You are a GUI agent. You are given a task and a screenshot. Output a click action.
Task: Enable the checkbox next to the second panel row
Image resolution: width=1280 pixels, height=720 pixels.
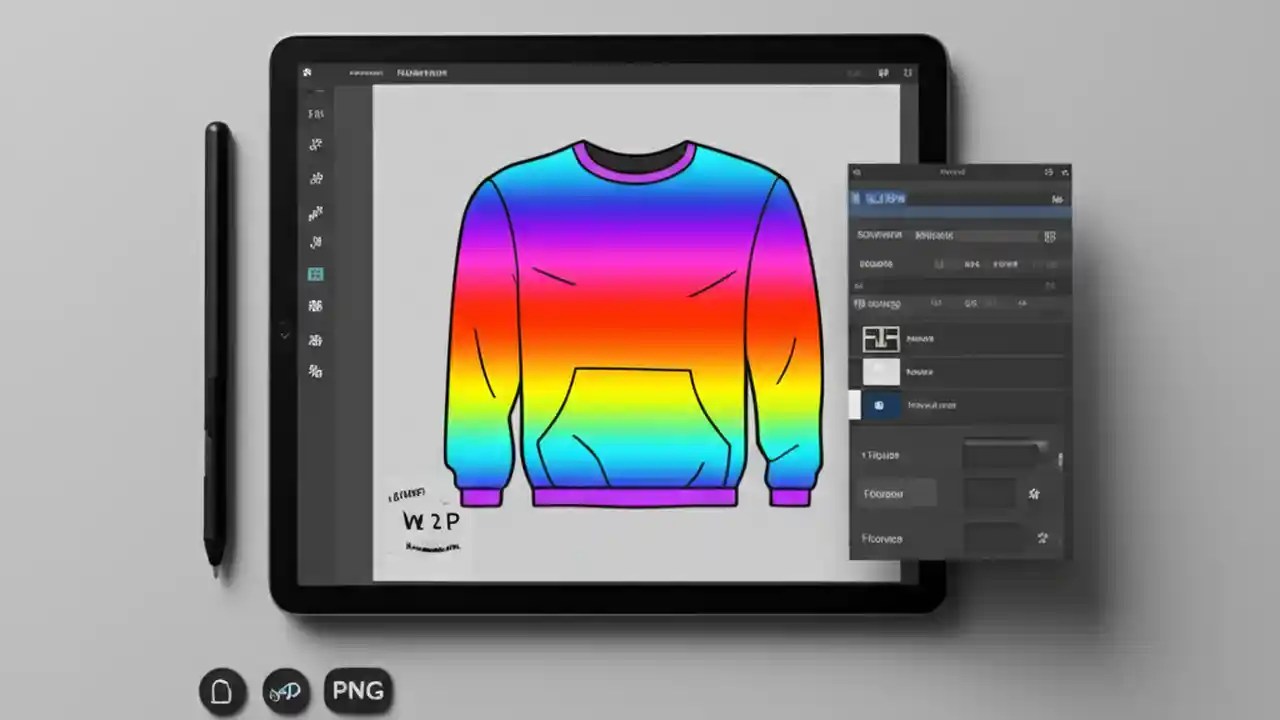(938, 264)
